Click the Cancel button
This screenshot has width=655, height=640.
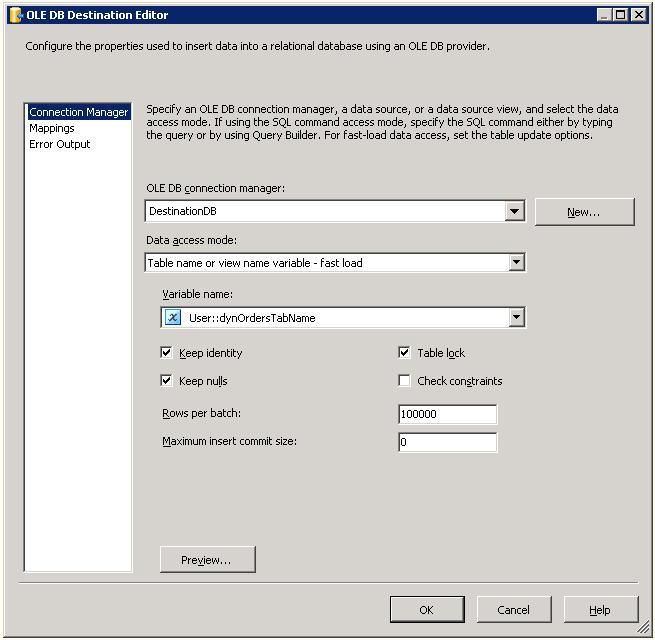tap(514, 610)
